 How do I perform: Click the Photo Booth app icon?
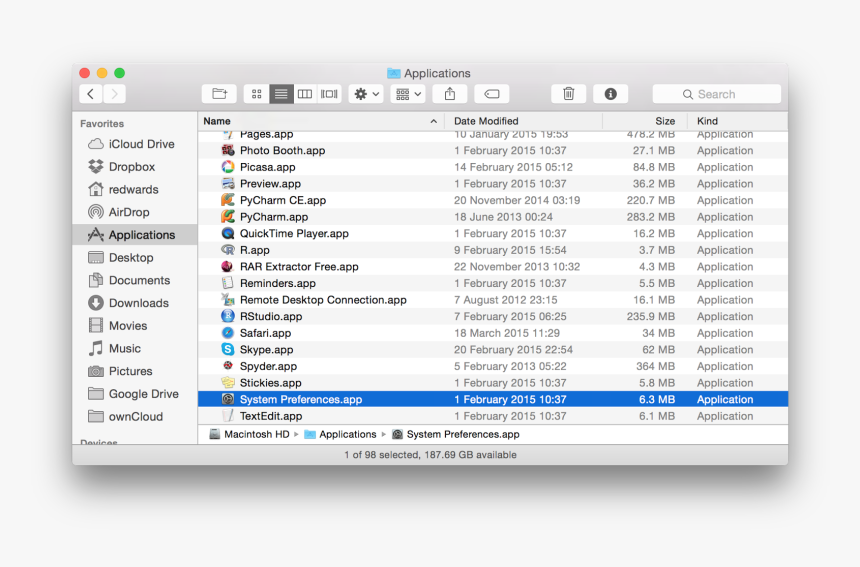click(228, 150)
